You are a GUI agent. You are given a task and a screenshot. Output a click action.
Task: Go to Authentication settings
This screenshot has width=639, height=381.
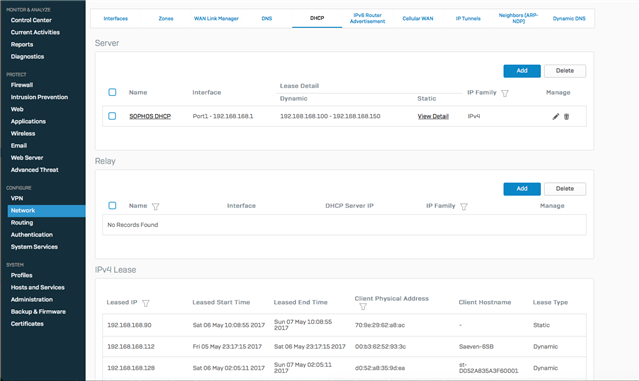(x=32, y=235)
